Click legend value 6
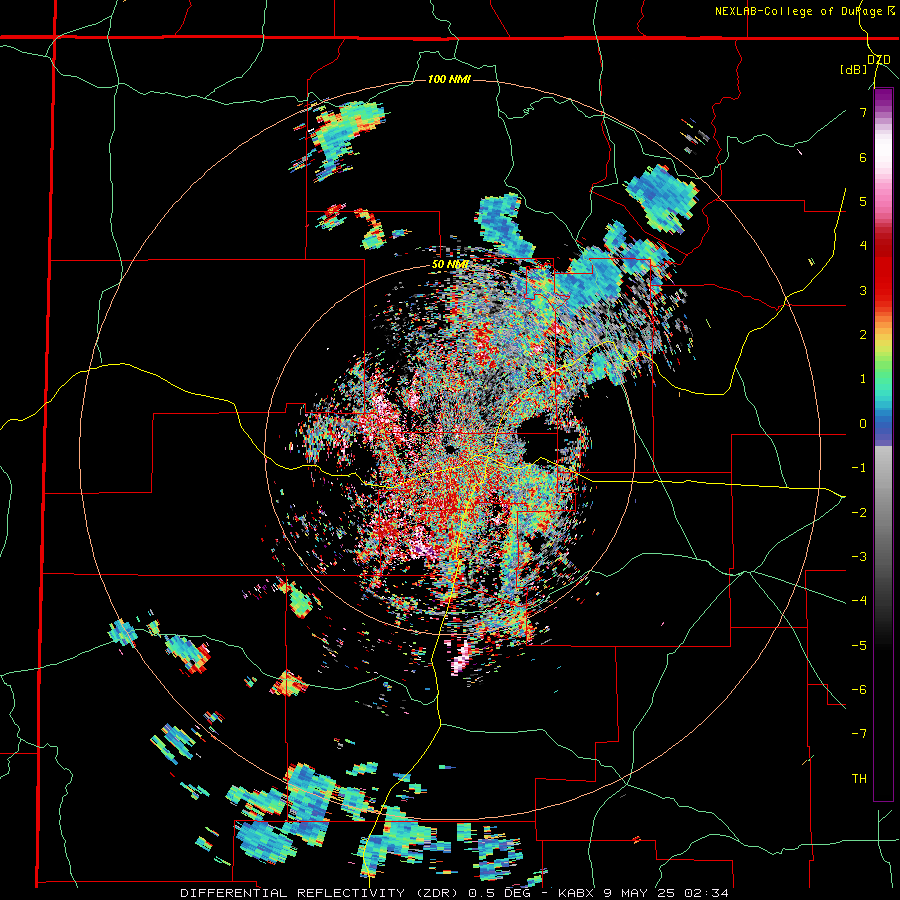The width and height of the screenshot is (900, 900). (x=863, y=157)
